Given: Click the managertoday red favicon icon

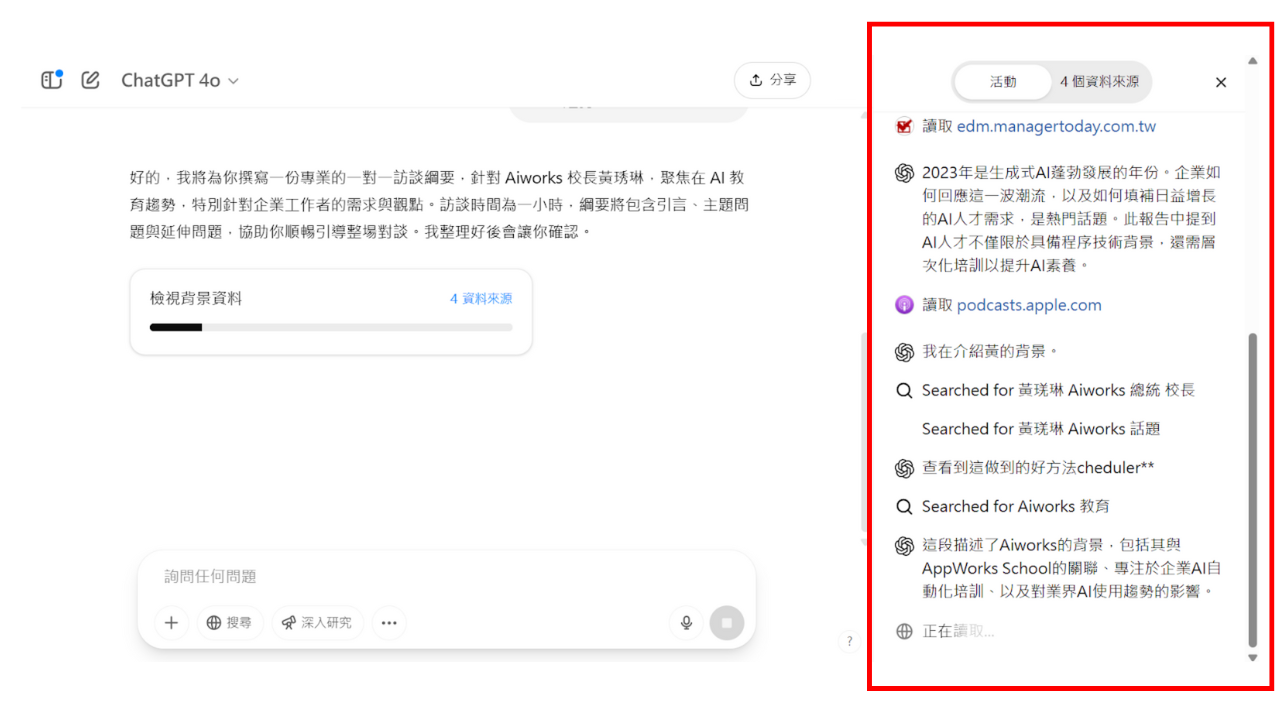Looking at the screenshot, I should pyautogui.click(x=904, y=126).
